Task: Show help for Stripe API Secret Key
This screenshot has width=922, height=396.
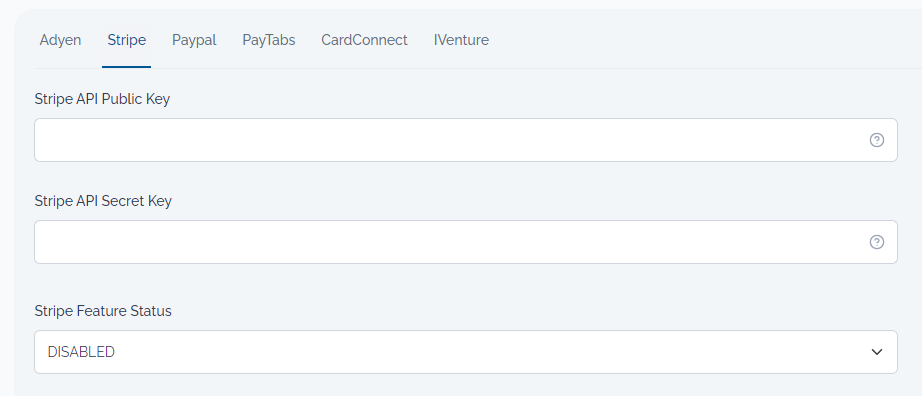Action: pos(877,242)
